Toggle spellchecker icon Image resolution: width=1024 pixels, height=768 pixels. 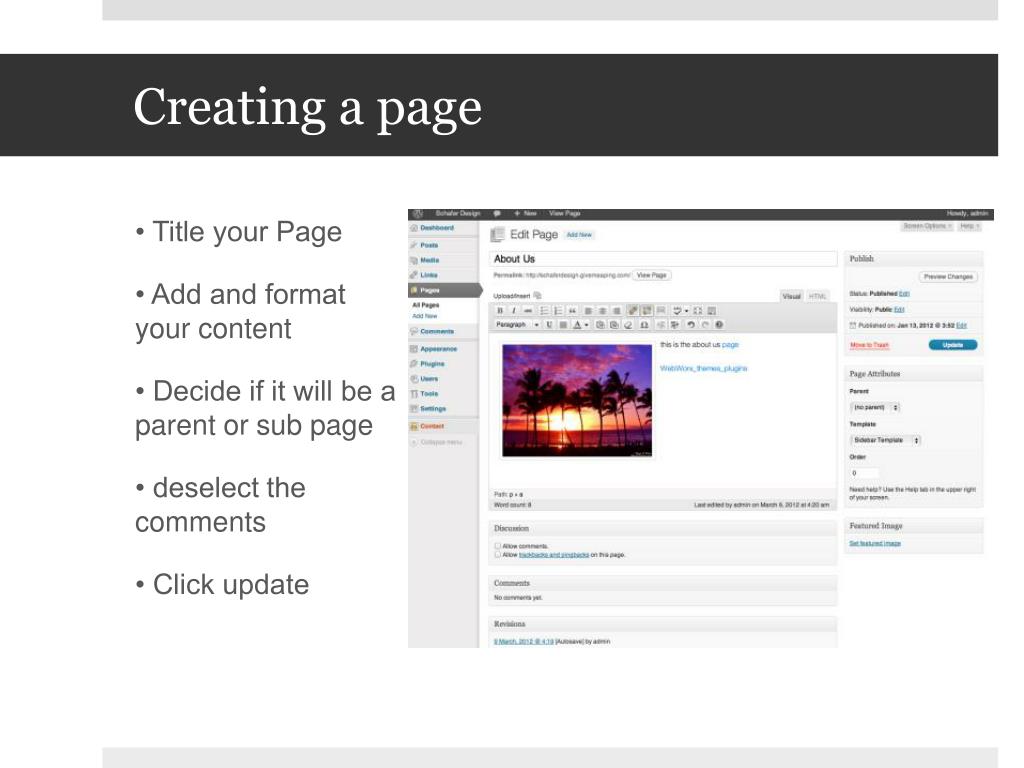click(677, 311)
